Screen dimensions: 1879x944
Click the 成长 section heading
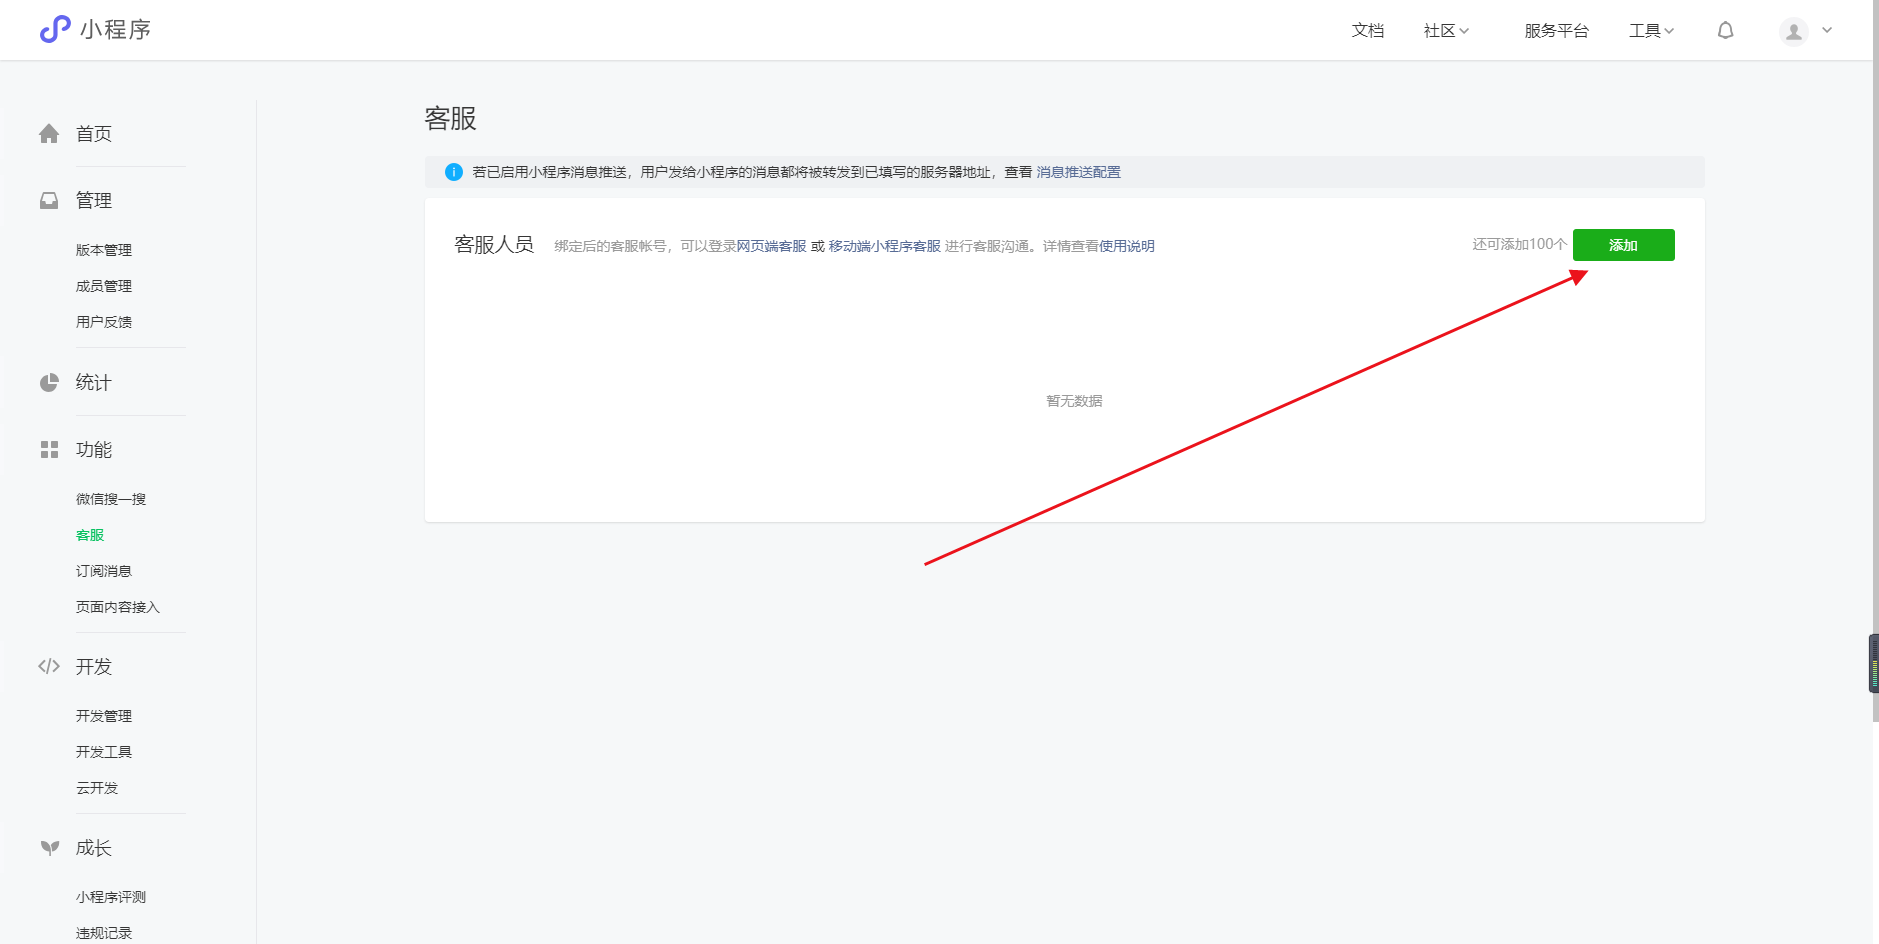94,847
